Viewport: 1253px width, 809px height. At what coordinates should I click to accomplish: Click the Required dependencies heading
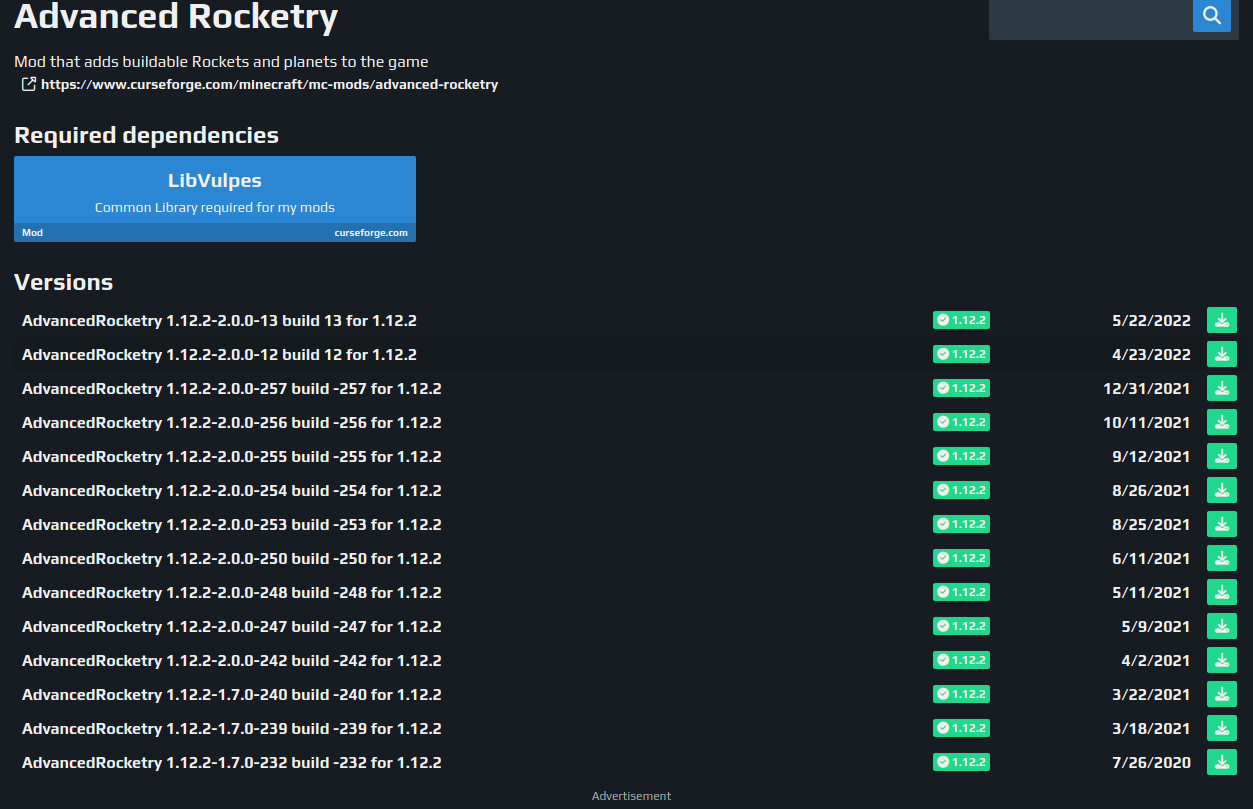click(146, 135)
